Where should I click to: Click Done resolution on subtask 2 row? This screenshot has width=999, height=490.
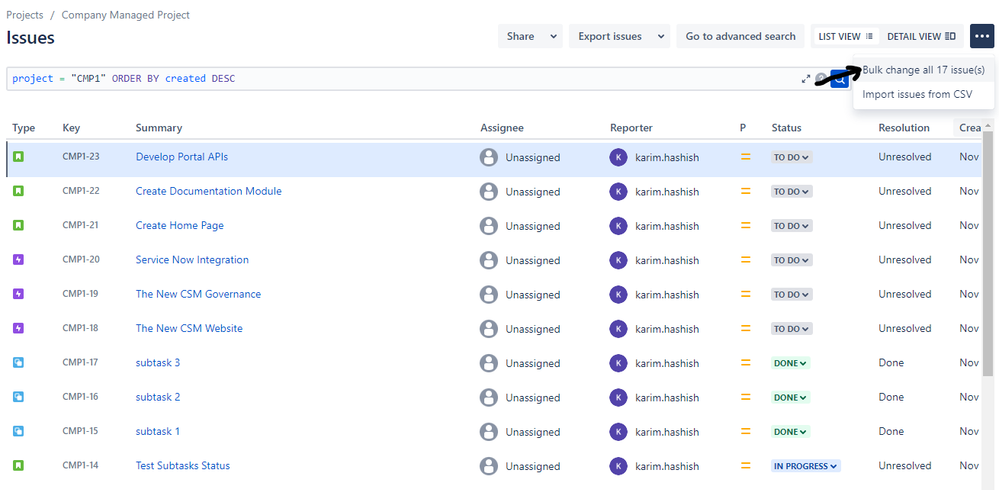click(891, 397)
